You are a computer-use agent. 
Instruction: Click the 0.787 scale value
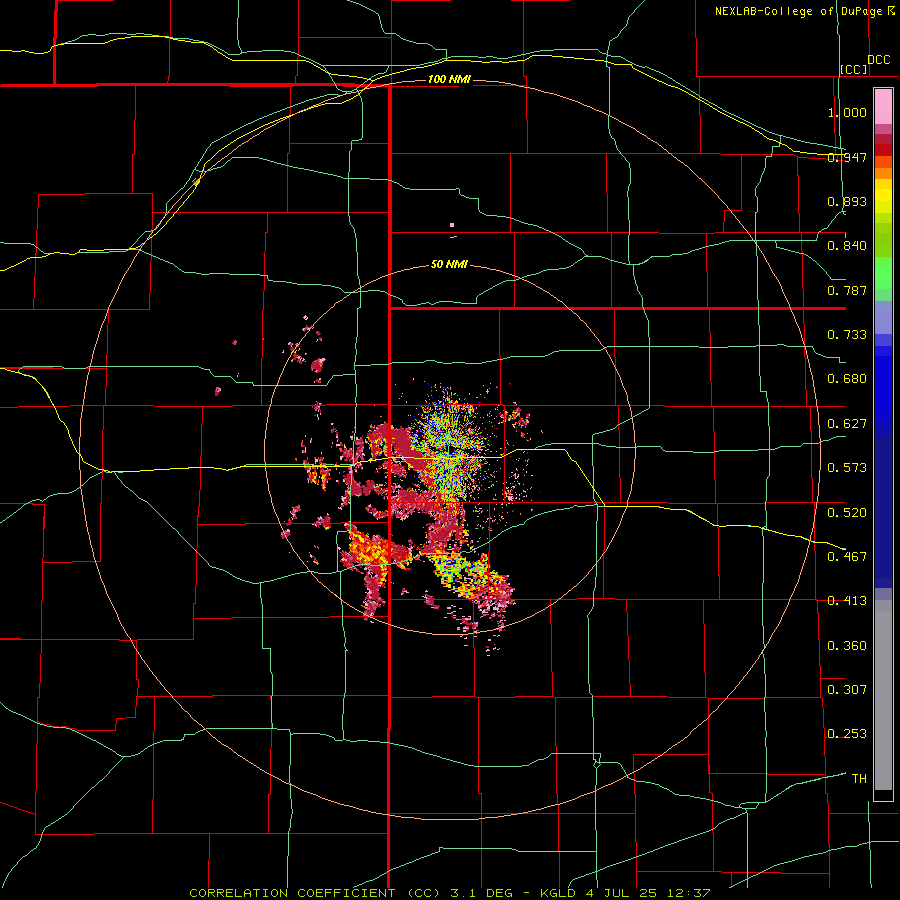(x=847, y=290)
